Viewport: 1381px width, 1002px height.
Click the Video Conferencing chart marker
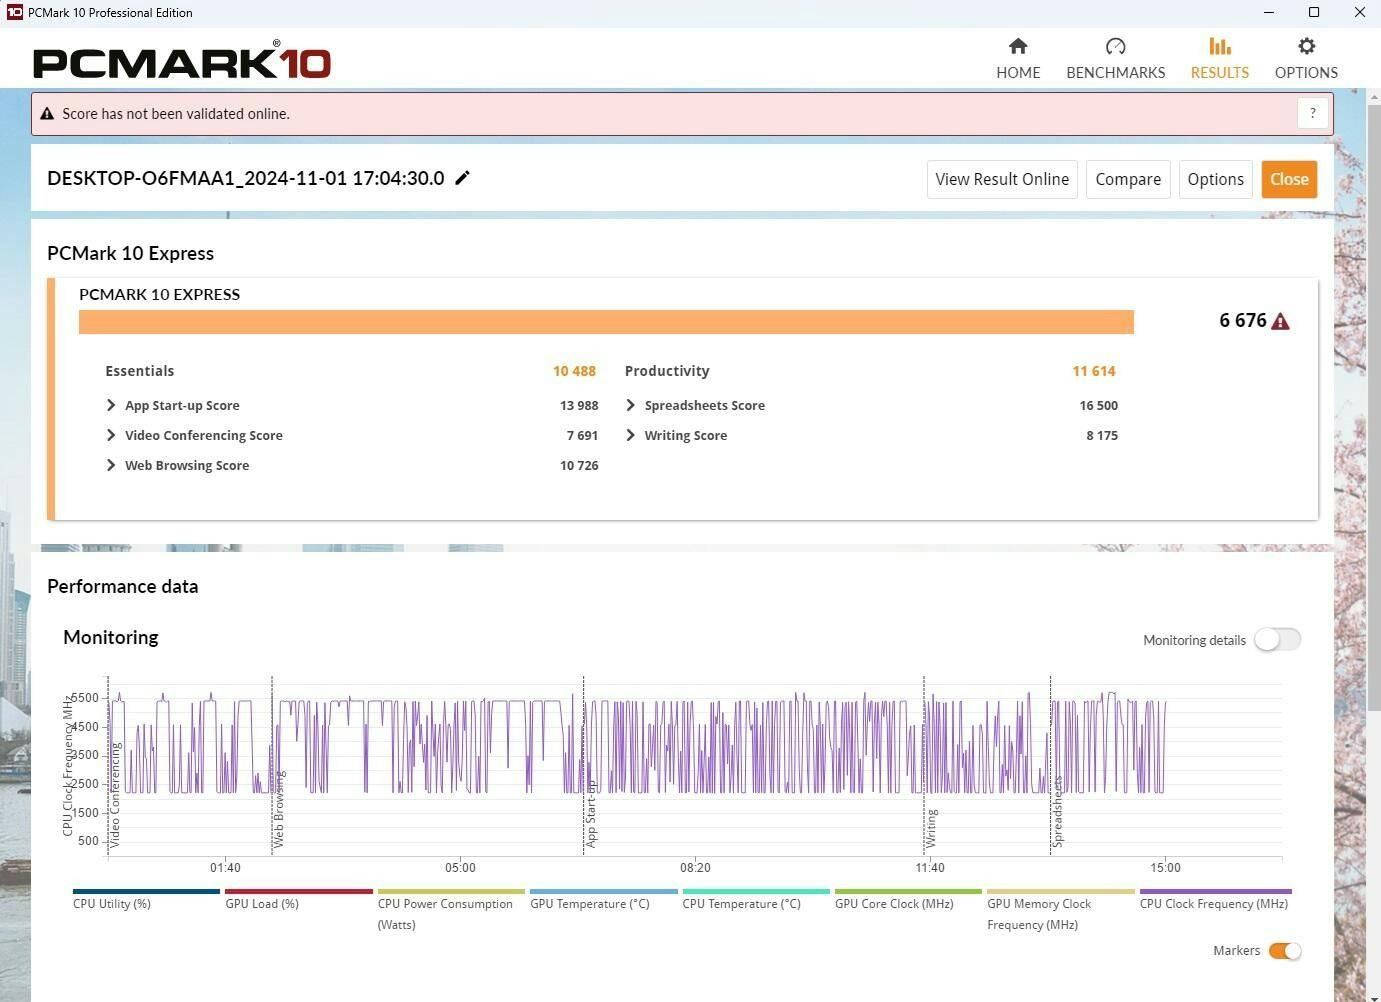pyautogui.click(x=115, y=795)
